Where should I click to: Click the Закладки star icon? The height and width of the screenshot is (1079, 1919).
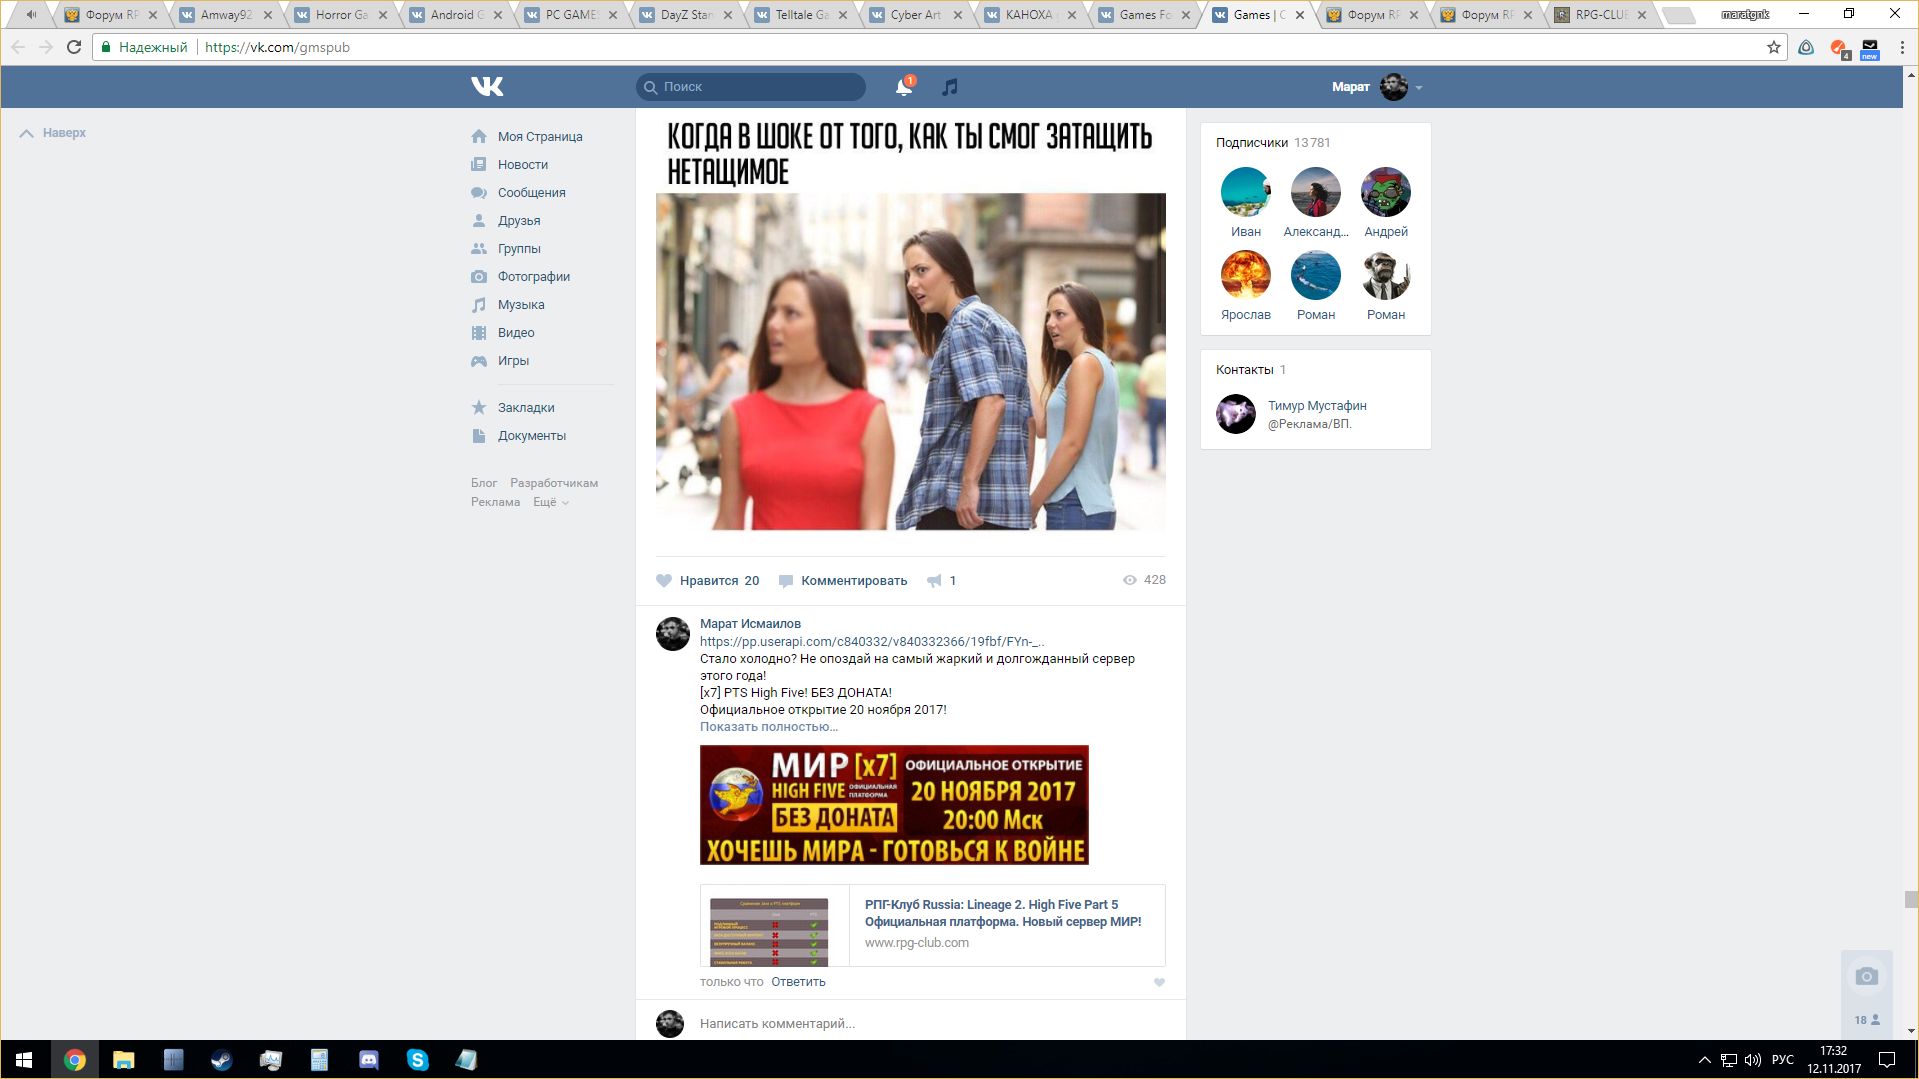coord(479,408)
